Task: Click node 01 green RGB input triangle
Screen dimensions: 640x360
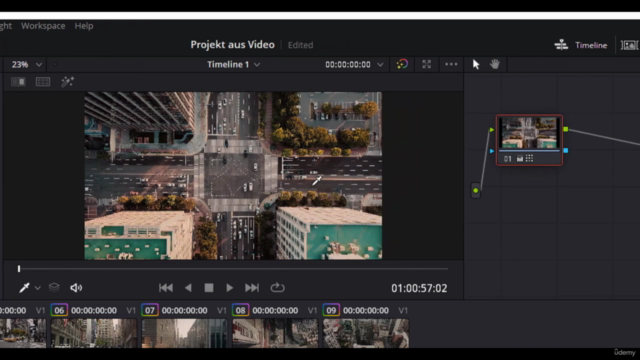Action: [x=492, y=130]
